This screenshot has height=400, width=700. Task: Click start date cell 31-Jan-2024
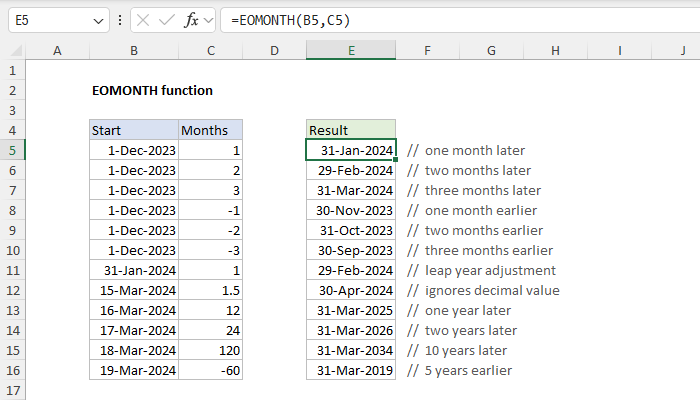pos(134,271)
